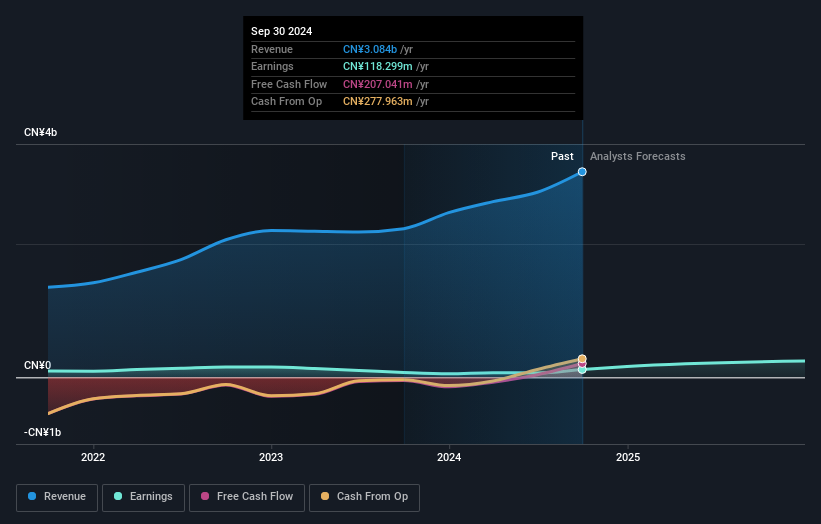Click the teal Earnings legend dot
This screenshot has width=821, height=524.
(118, 496)
